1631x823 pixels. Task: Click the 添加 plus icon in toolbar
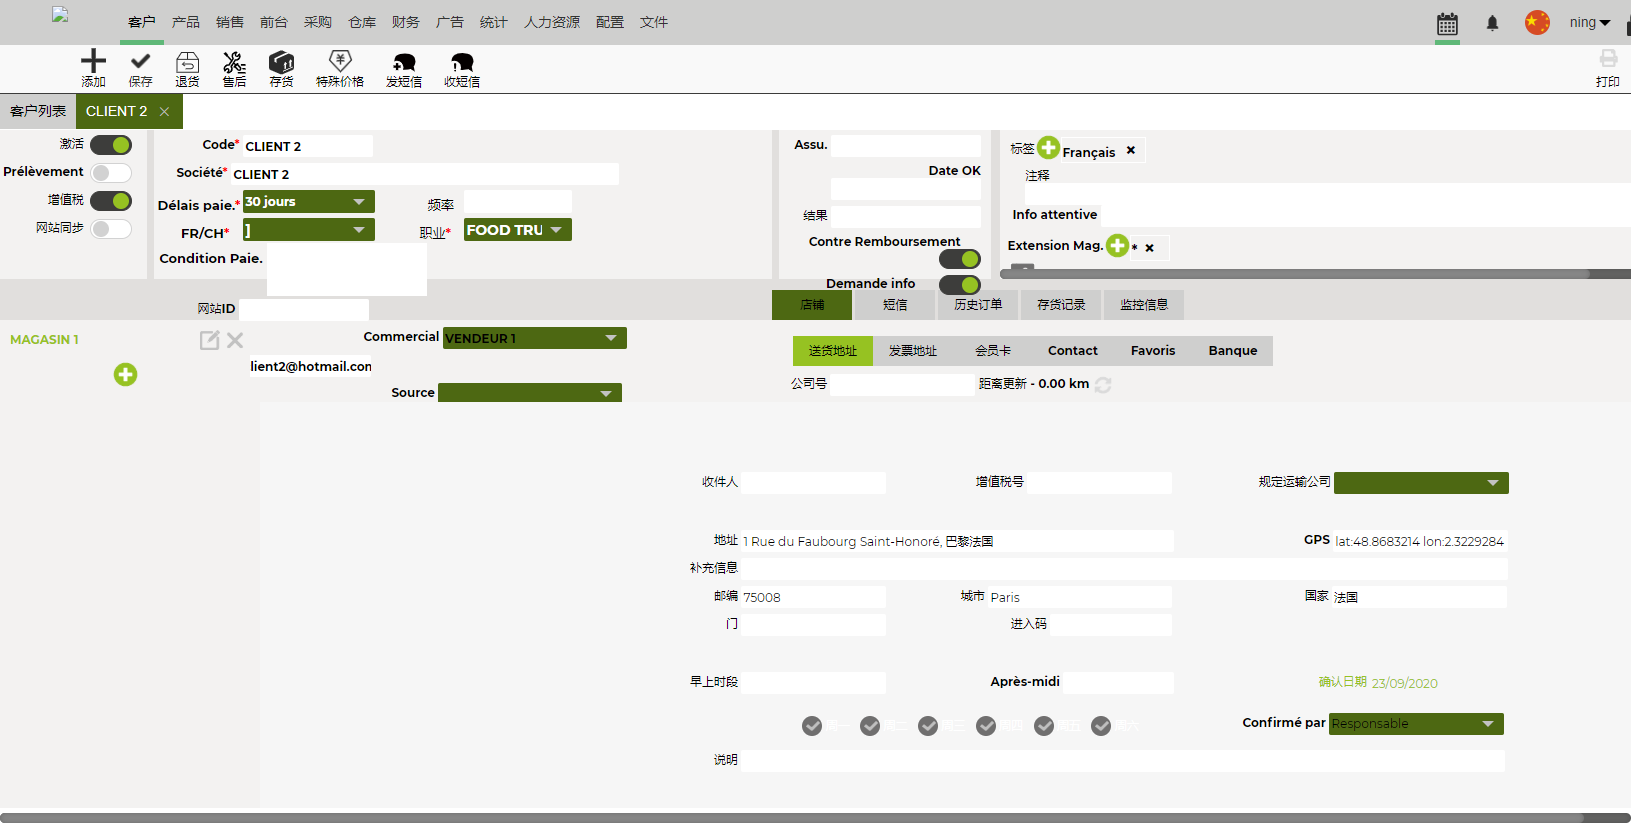93,62
